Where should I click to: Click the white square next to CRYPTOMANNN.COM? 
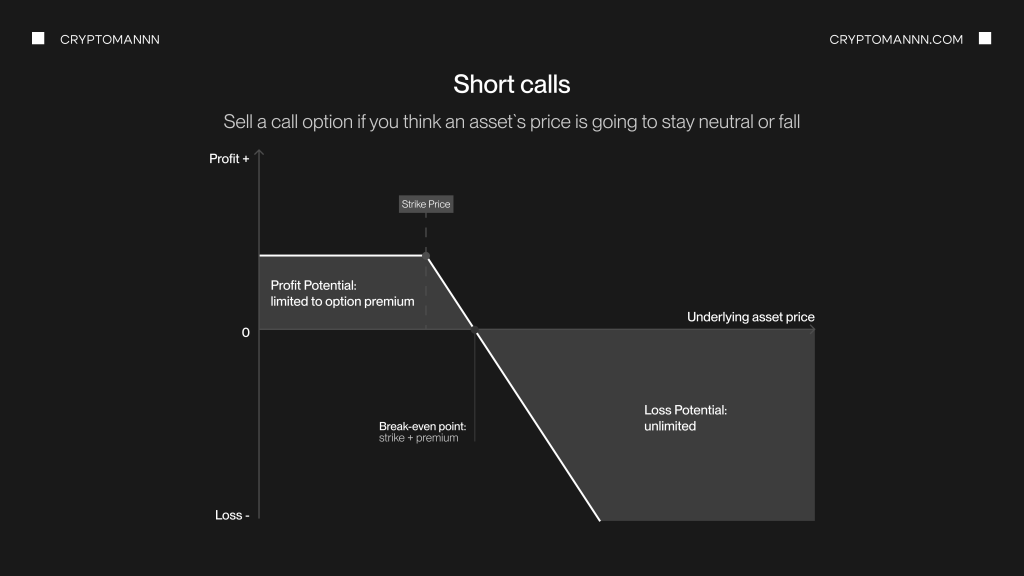[x=985, y=39]
